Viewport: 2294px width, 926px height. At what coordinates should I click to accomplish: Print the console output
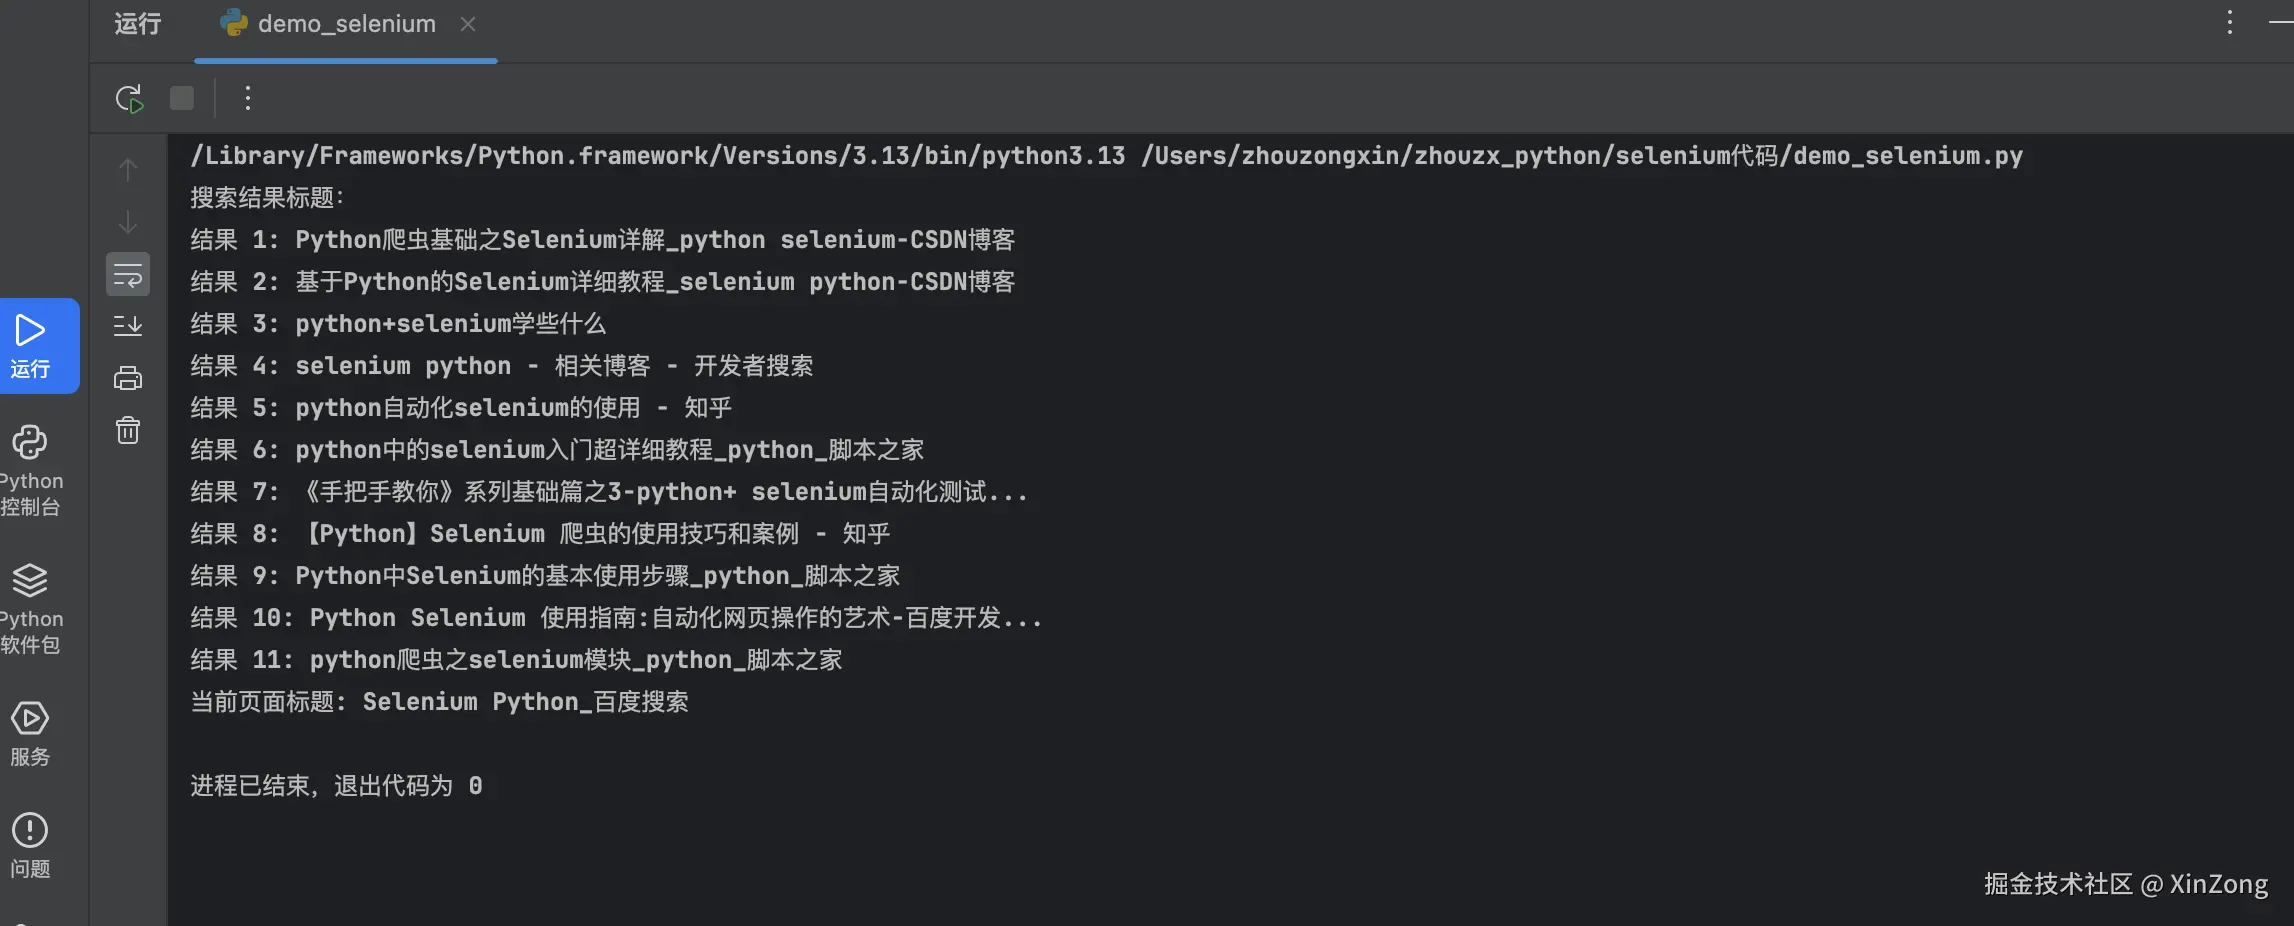pos(128,378)
